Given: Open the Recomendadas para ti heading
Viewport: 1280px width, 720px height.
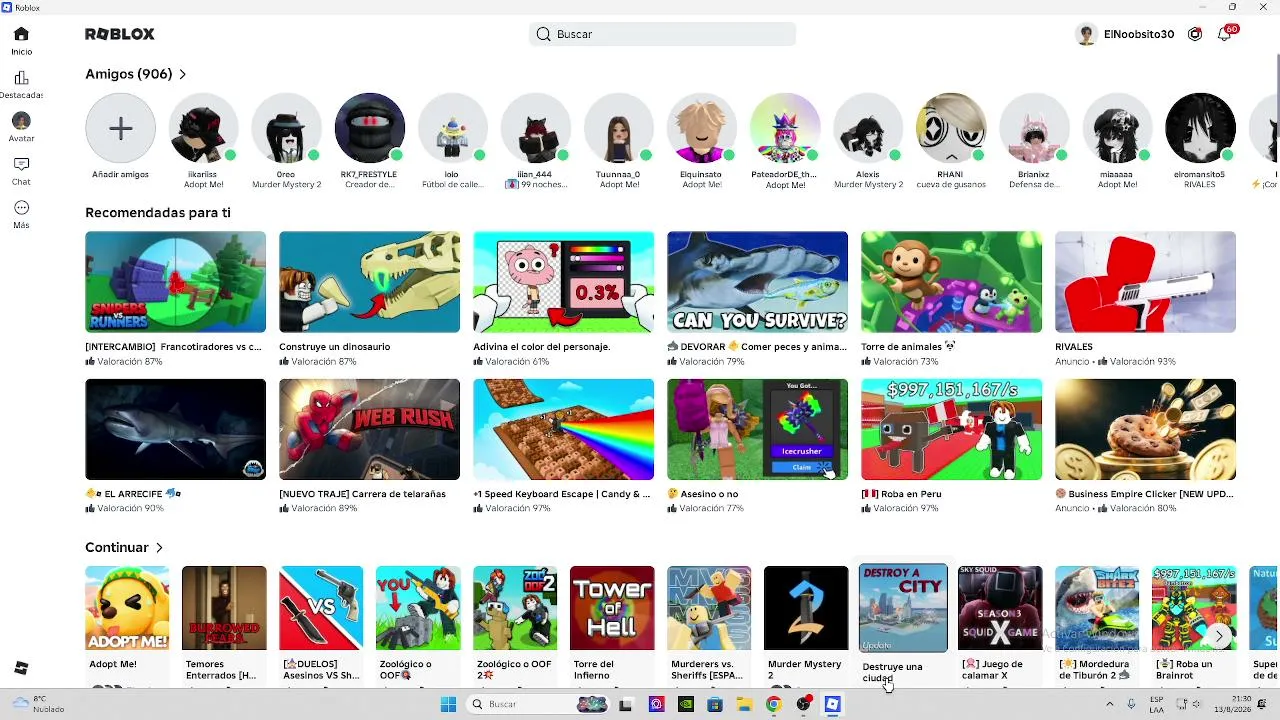Looking at the screenshot, I should pos(158,213).
